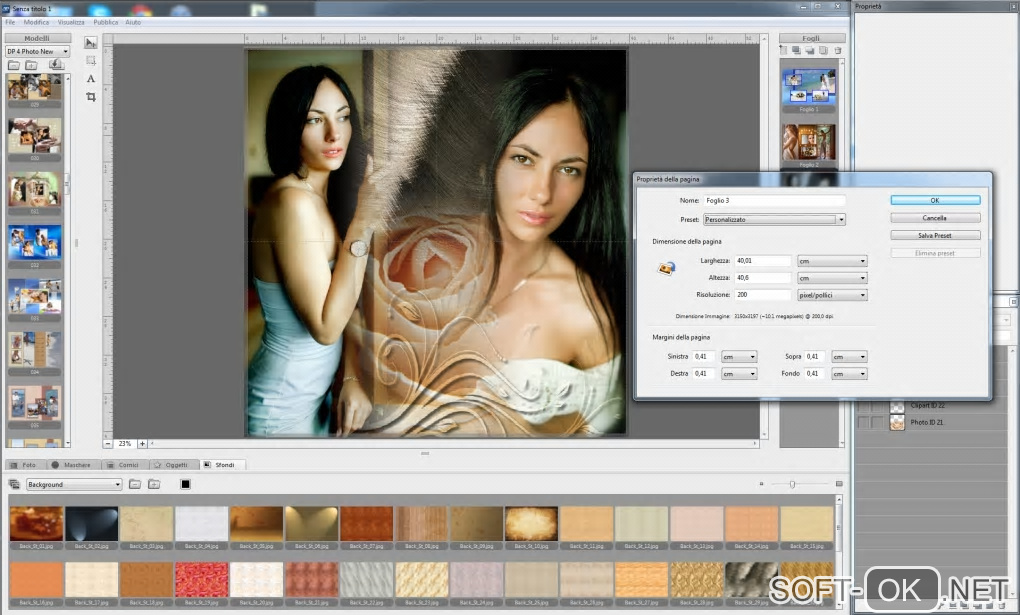Viewport: 1020px width, 615px height.
Task: Open Larghezza unit dropdown
Action: (x=832, y=261)
